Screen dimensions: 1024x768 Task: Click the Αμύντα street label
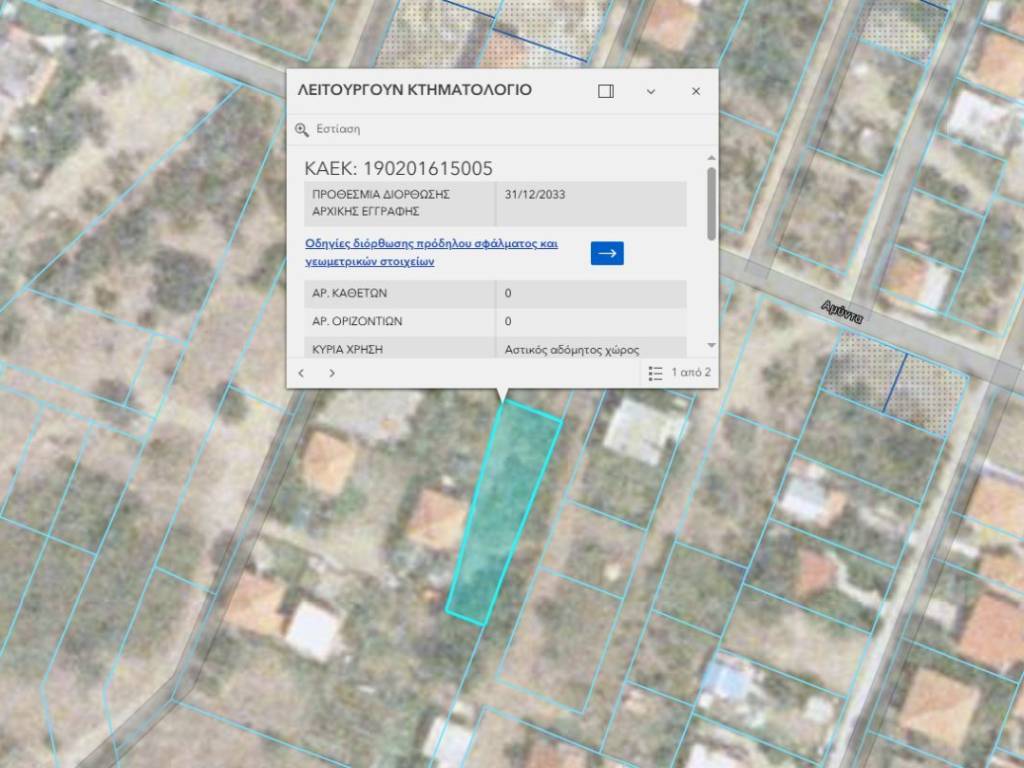(x=841, y=312)
